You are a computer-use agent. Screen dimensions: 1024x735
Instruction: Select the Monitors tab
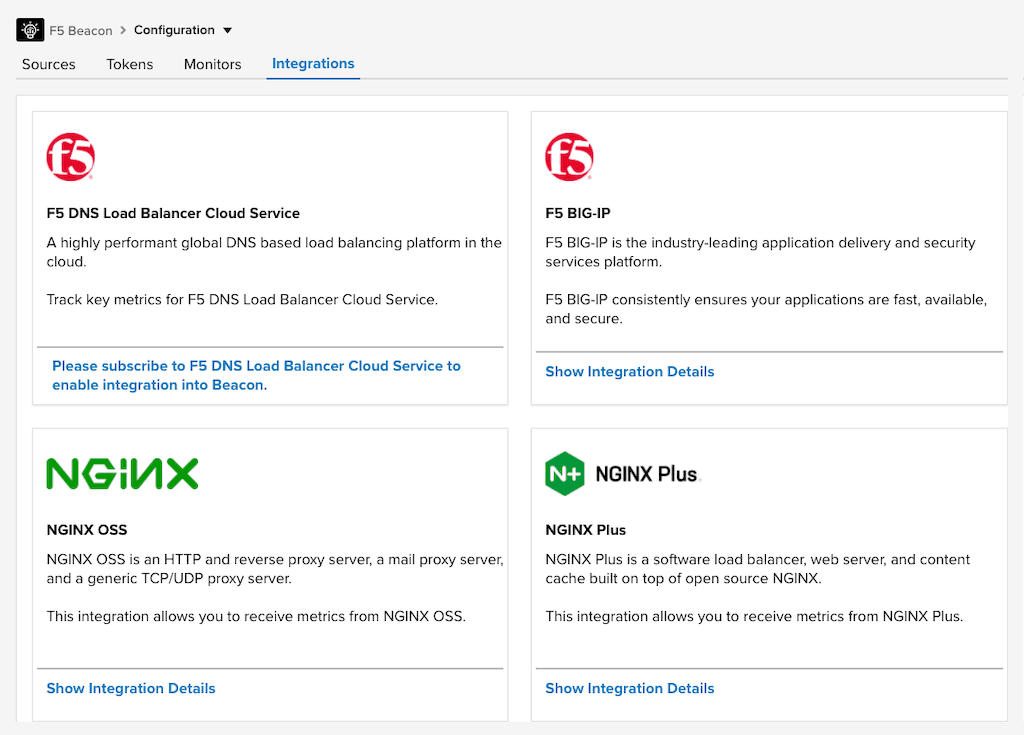pos(212,64)
